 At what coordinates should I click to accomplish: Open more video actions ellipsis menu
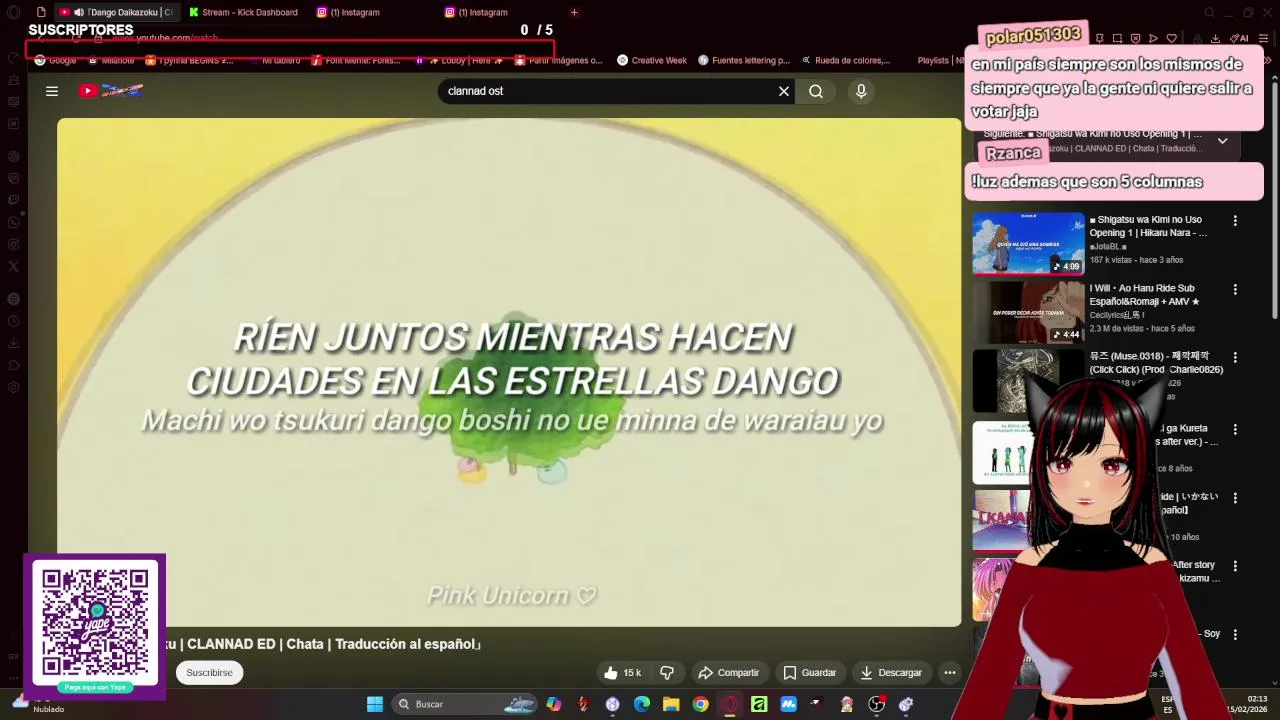(x=950, y=673)
